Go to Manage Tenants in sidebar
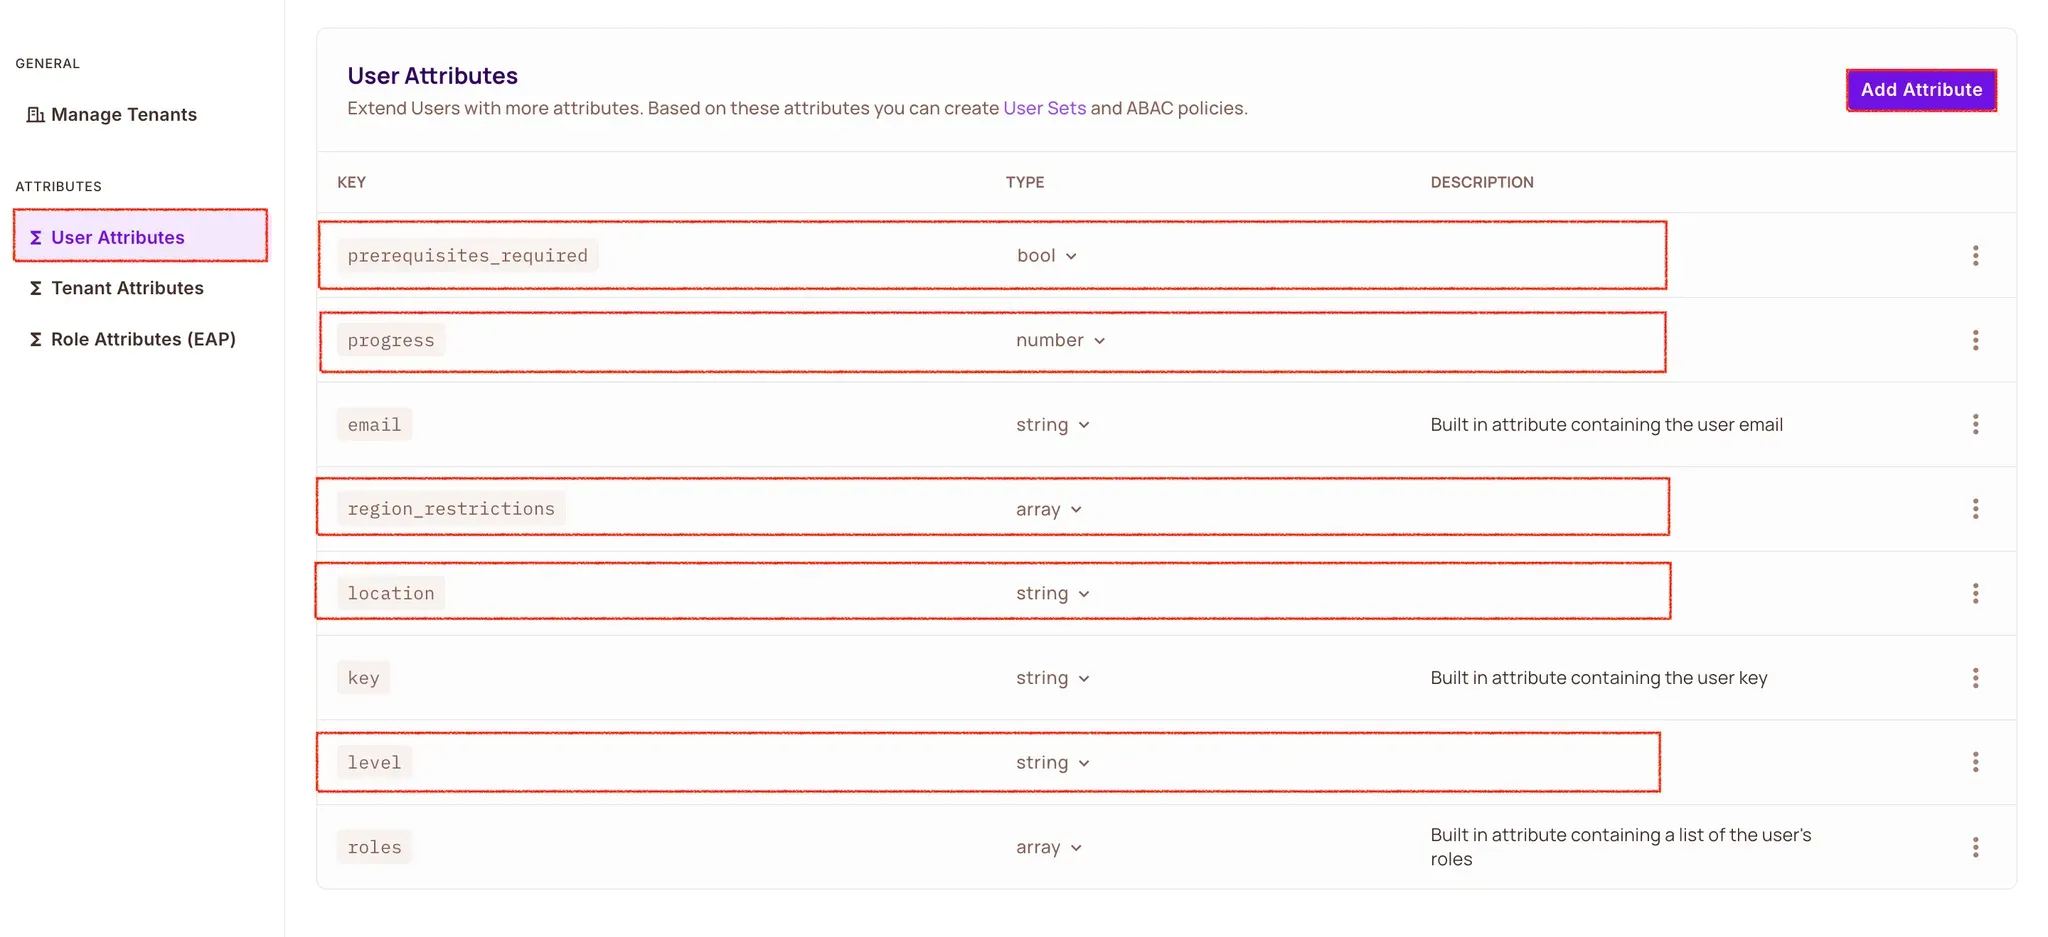 [123, 115]
